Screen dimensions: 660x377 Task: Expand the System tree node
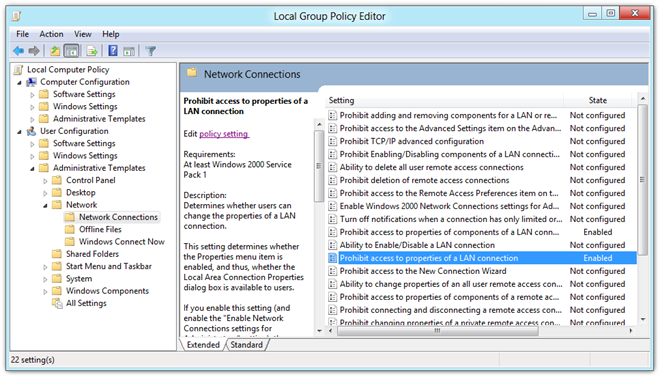(x=45, y=279)
